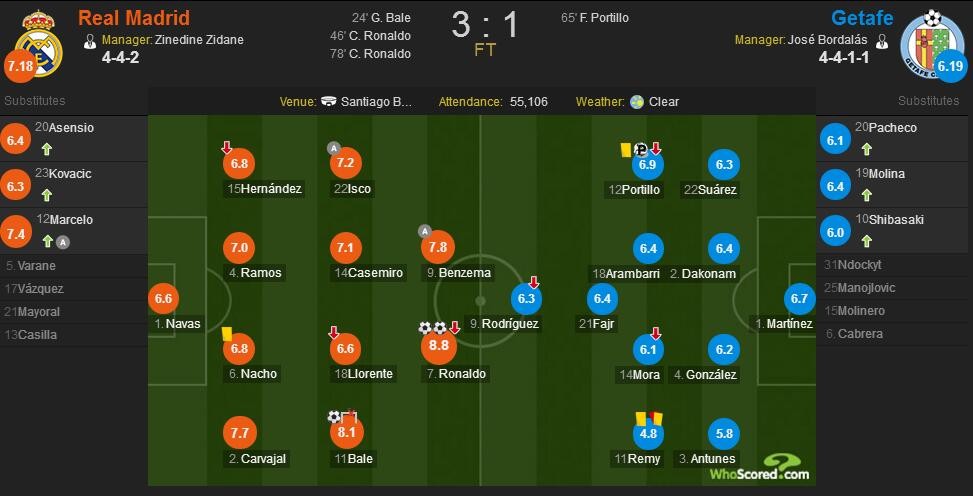Open the Getafe team link
Viewport: 973px width, 496px height.
862,18
